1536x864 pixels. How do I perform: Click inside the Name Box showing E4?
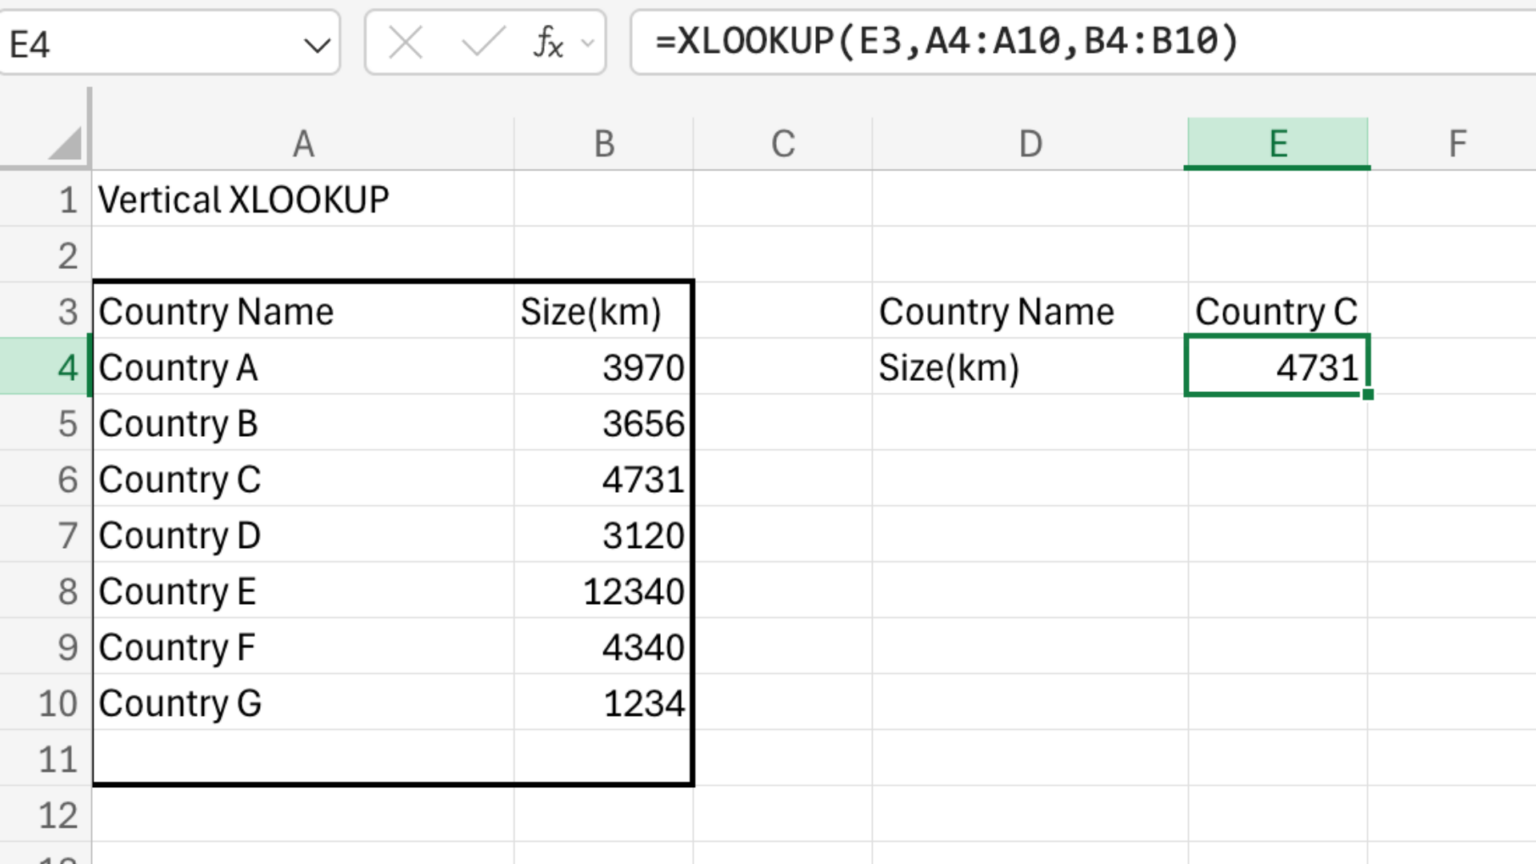click(x=150, y=43)
